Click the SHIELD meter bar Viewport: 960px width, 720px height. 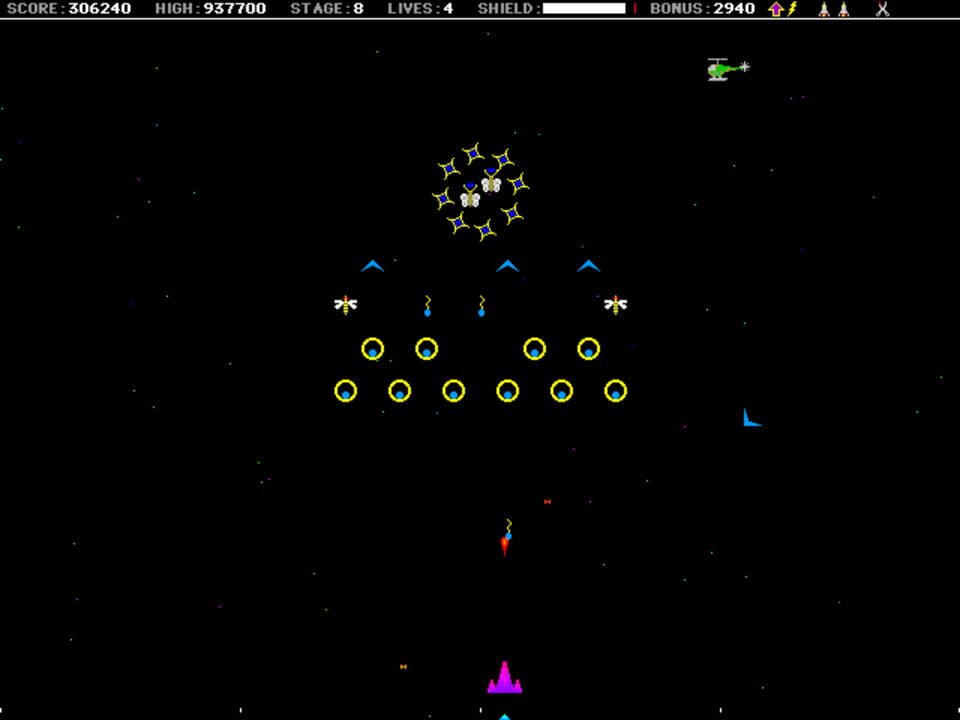pyautogui.click(x=585, y=9)
